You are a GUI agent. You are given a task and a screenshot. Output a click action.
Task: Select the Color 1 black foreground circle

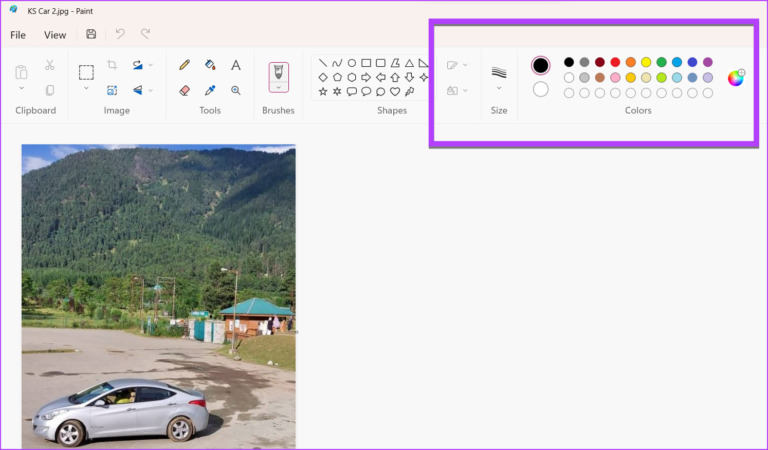point(541,65)
